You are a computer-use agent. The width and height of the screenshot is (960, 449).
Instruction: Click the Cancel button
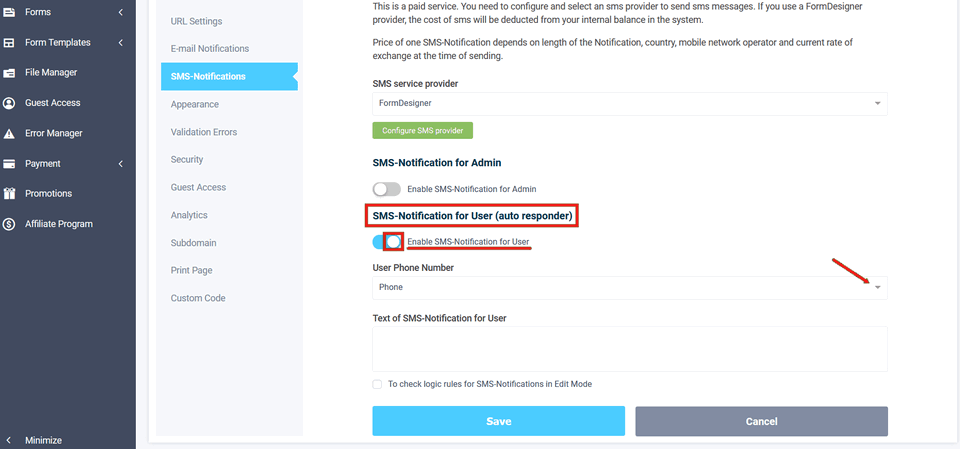click(x=761, y=421)
